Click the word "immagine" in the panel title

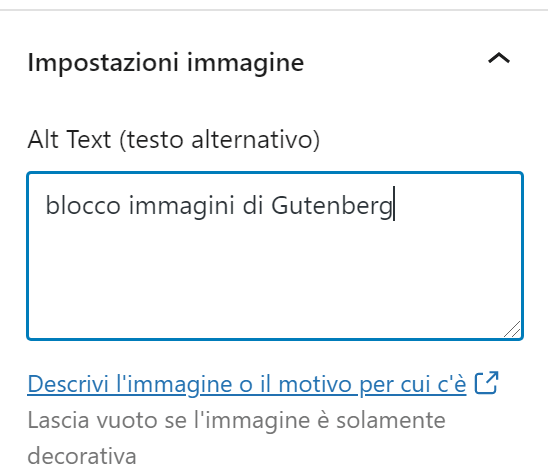click(245, 63)
